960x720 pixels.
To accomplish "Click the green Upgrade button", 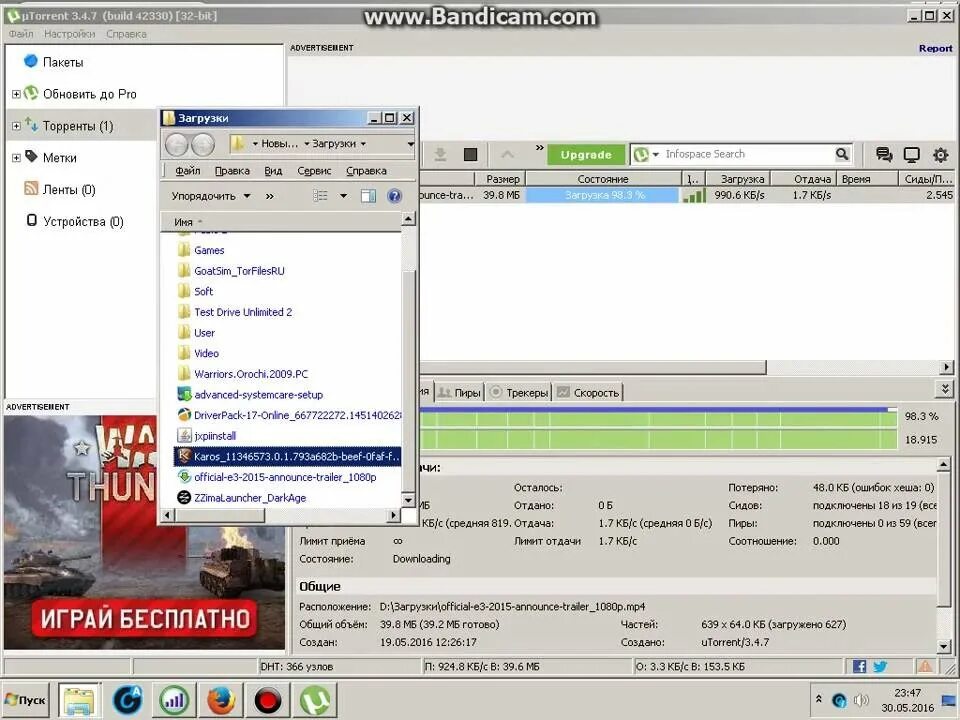I will click(x=586, y=154).
